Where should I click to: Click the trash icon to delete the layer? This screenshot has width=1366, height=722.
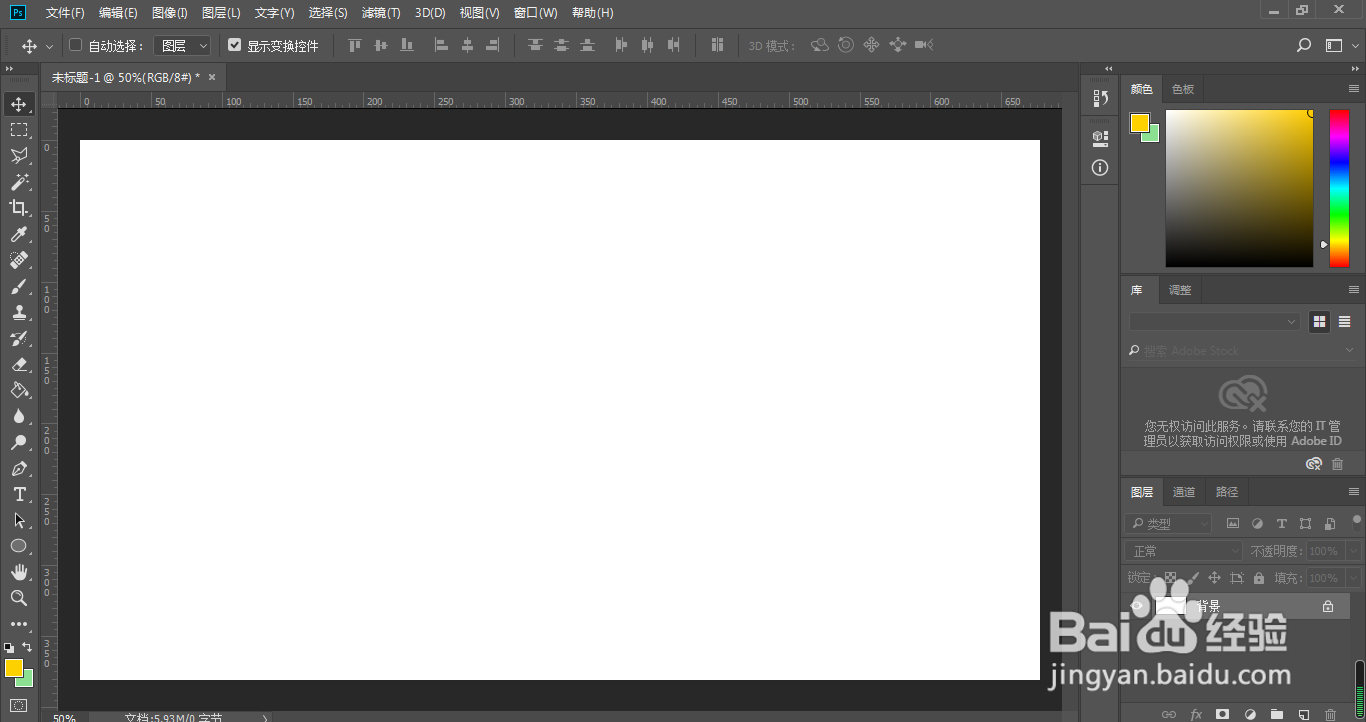tap(1330, 715)
